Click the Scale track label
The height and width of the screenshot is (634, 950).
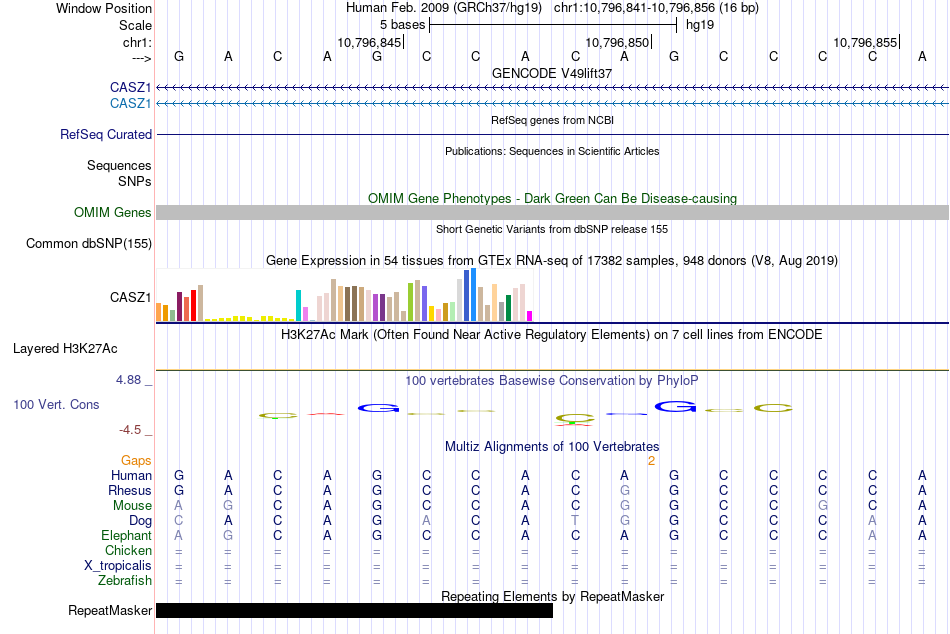[135, 25]
